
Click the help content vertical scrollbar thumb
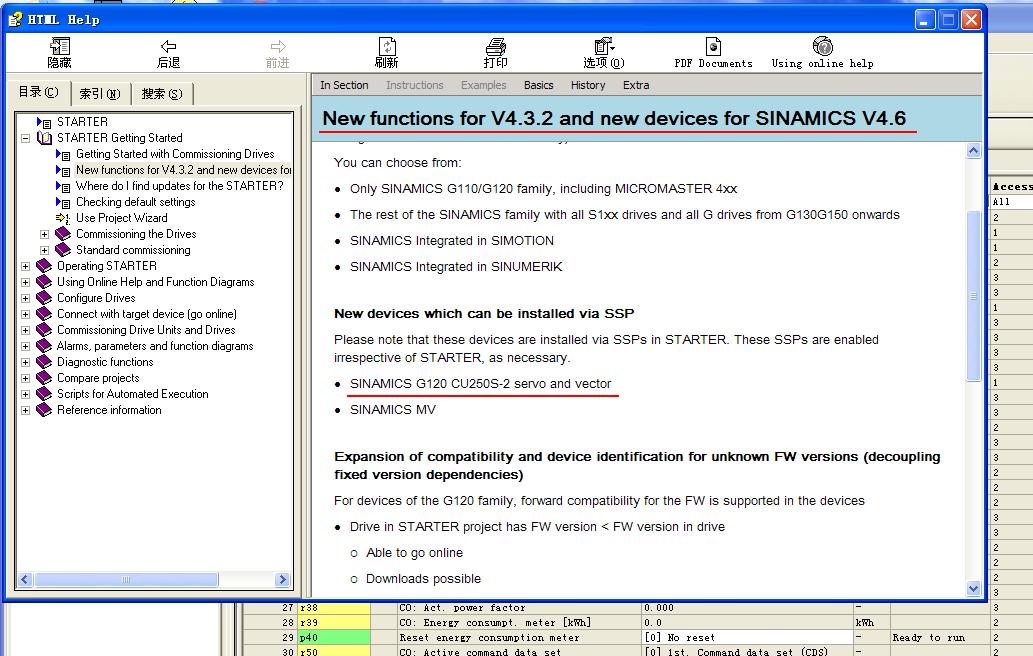pyautogui.click(x=973, y=296)
